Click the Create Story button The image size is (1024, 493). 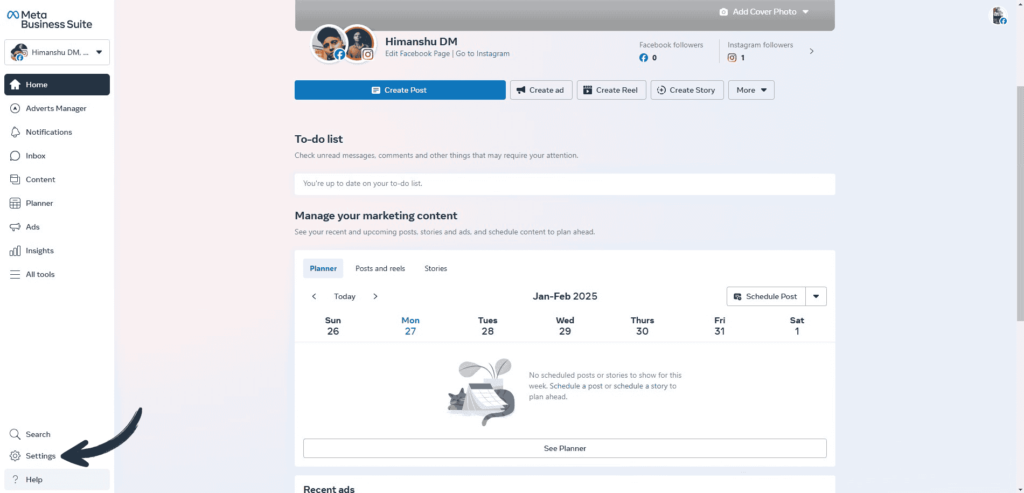pyautogui.click(x=687, y=90)
